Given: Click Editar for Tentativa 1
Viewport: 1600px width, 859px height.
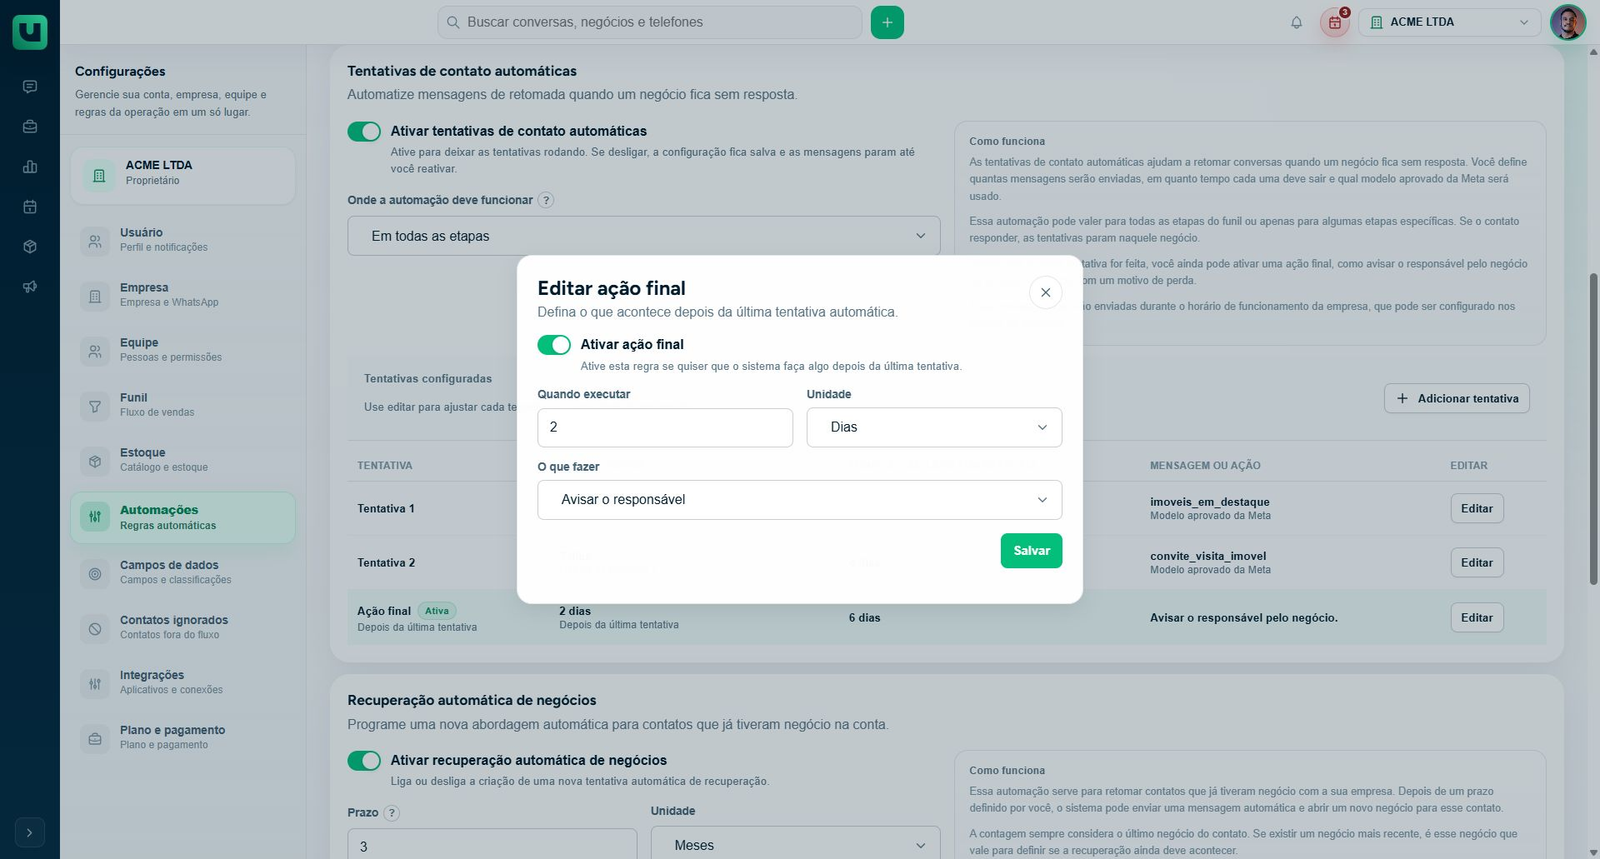Looking at the screenshot, I should pos(1477,509).
